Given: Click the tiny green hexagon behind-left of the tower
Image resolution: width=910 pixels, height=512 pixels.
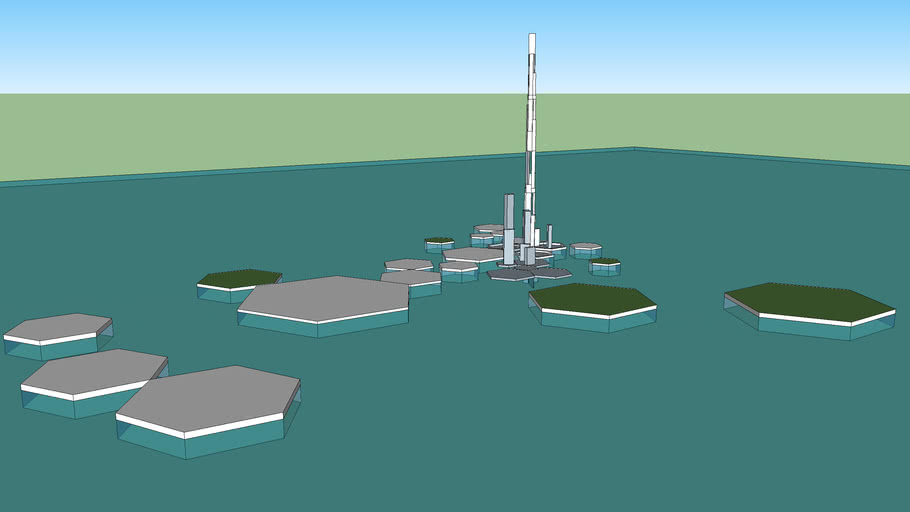Looking at the screenshot, I should tap(439, 240).
